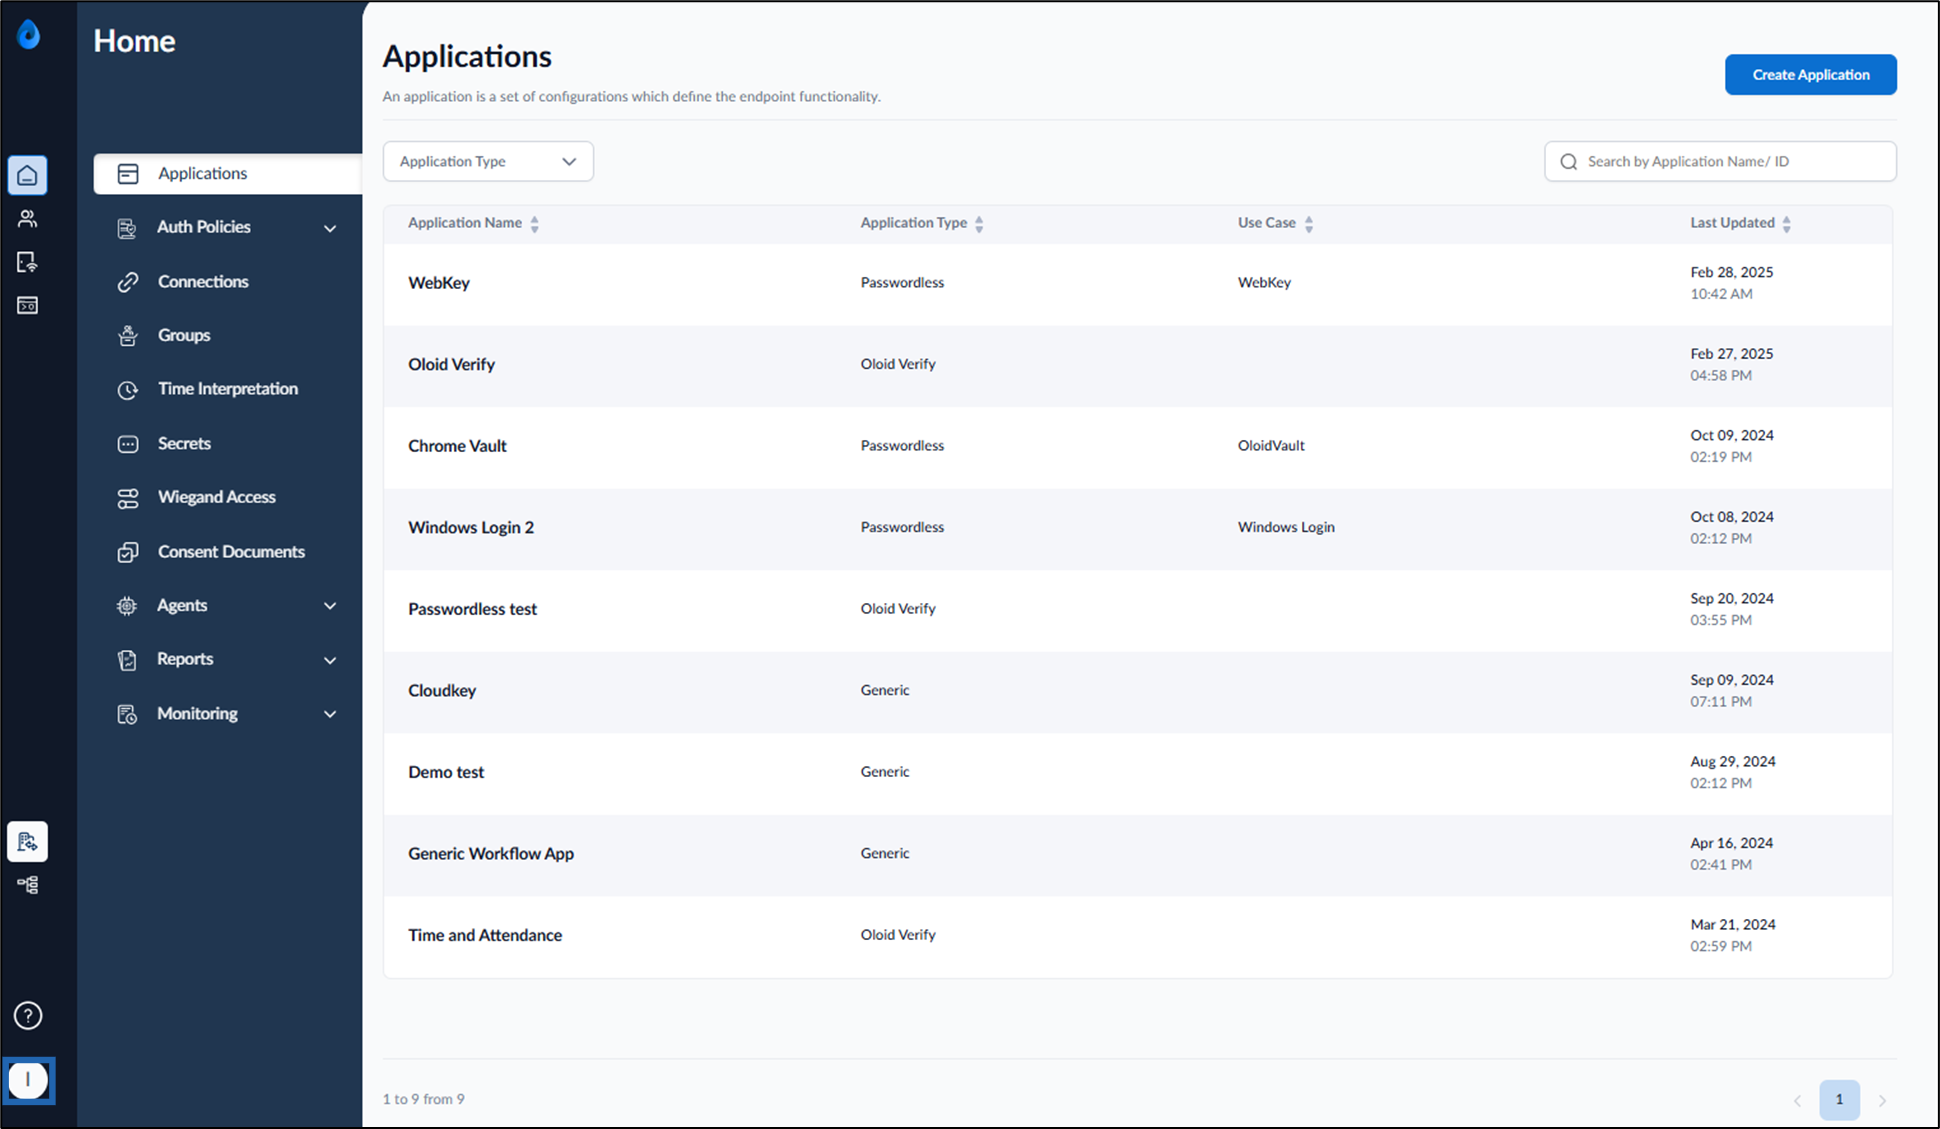This screenshot has width=1940, height=1129.
Task: Expand the Auth Policies menu chevron
Action: click(330, 228)
